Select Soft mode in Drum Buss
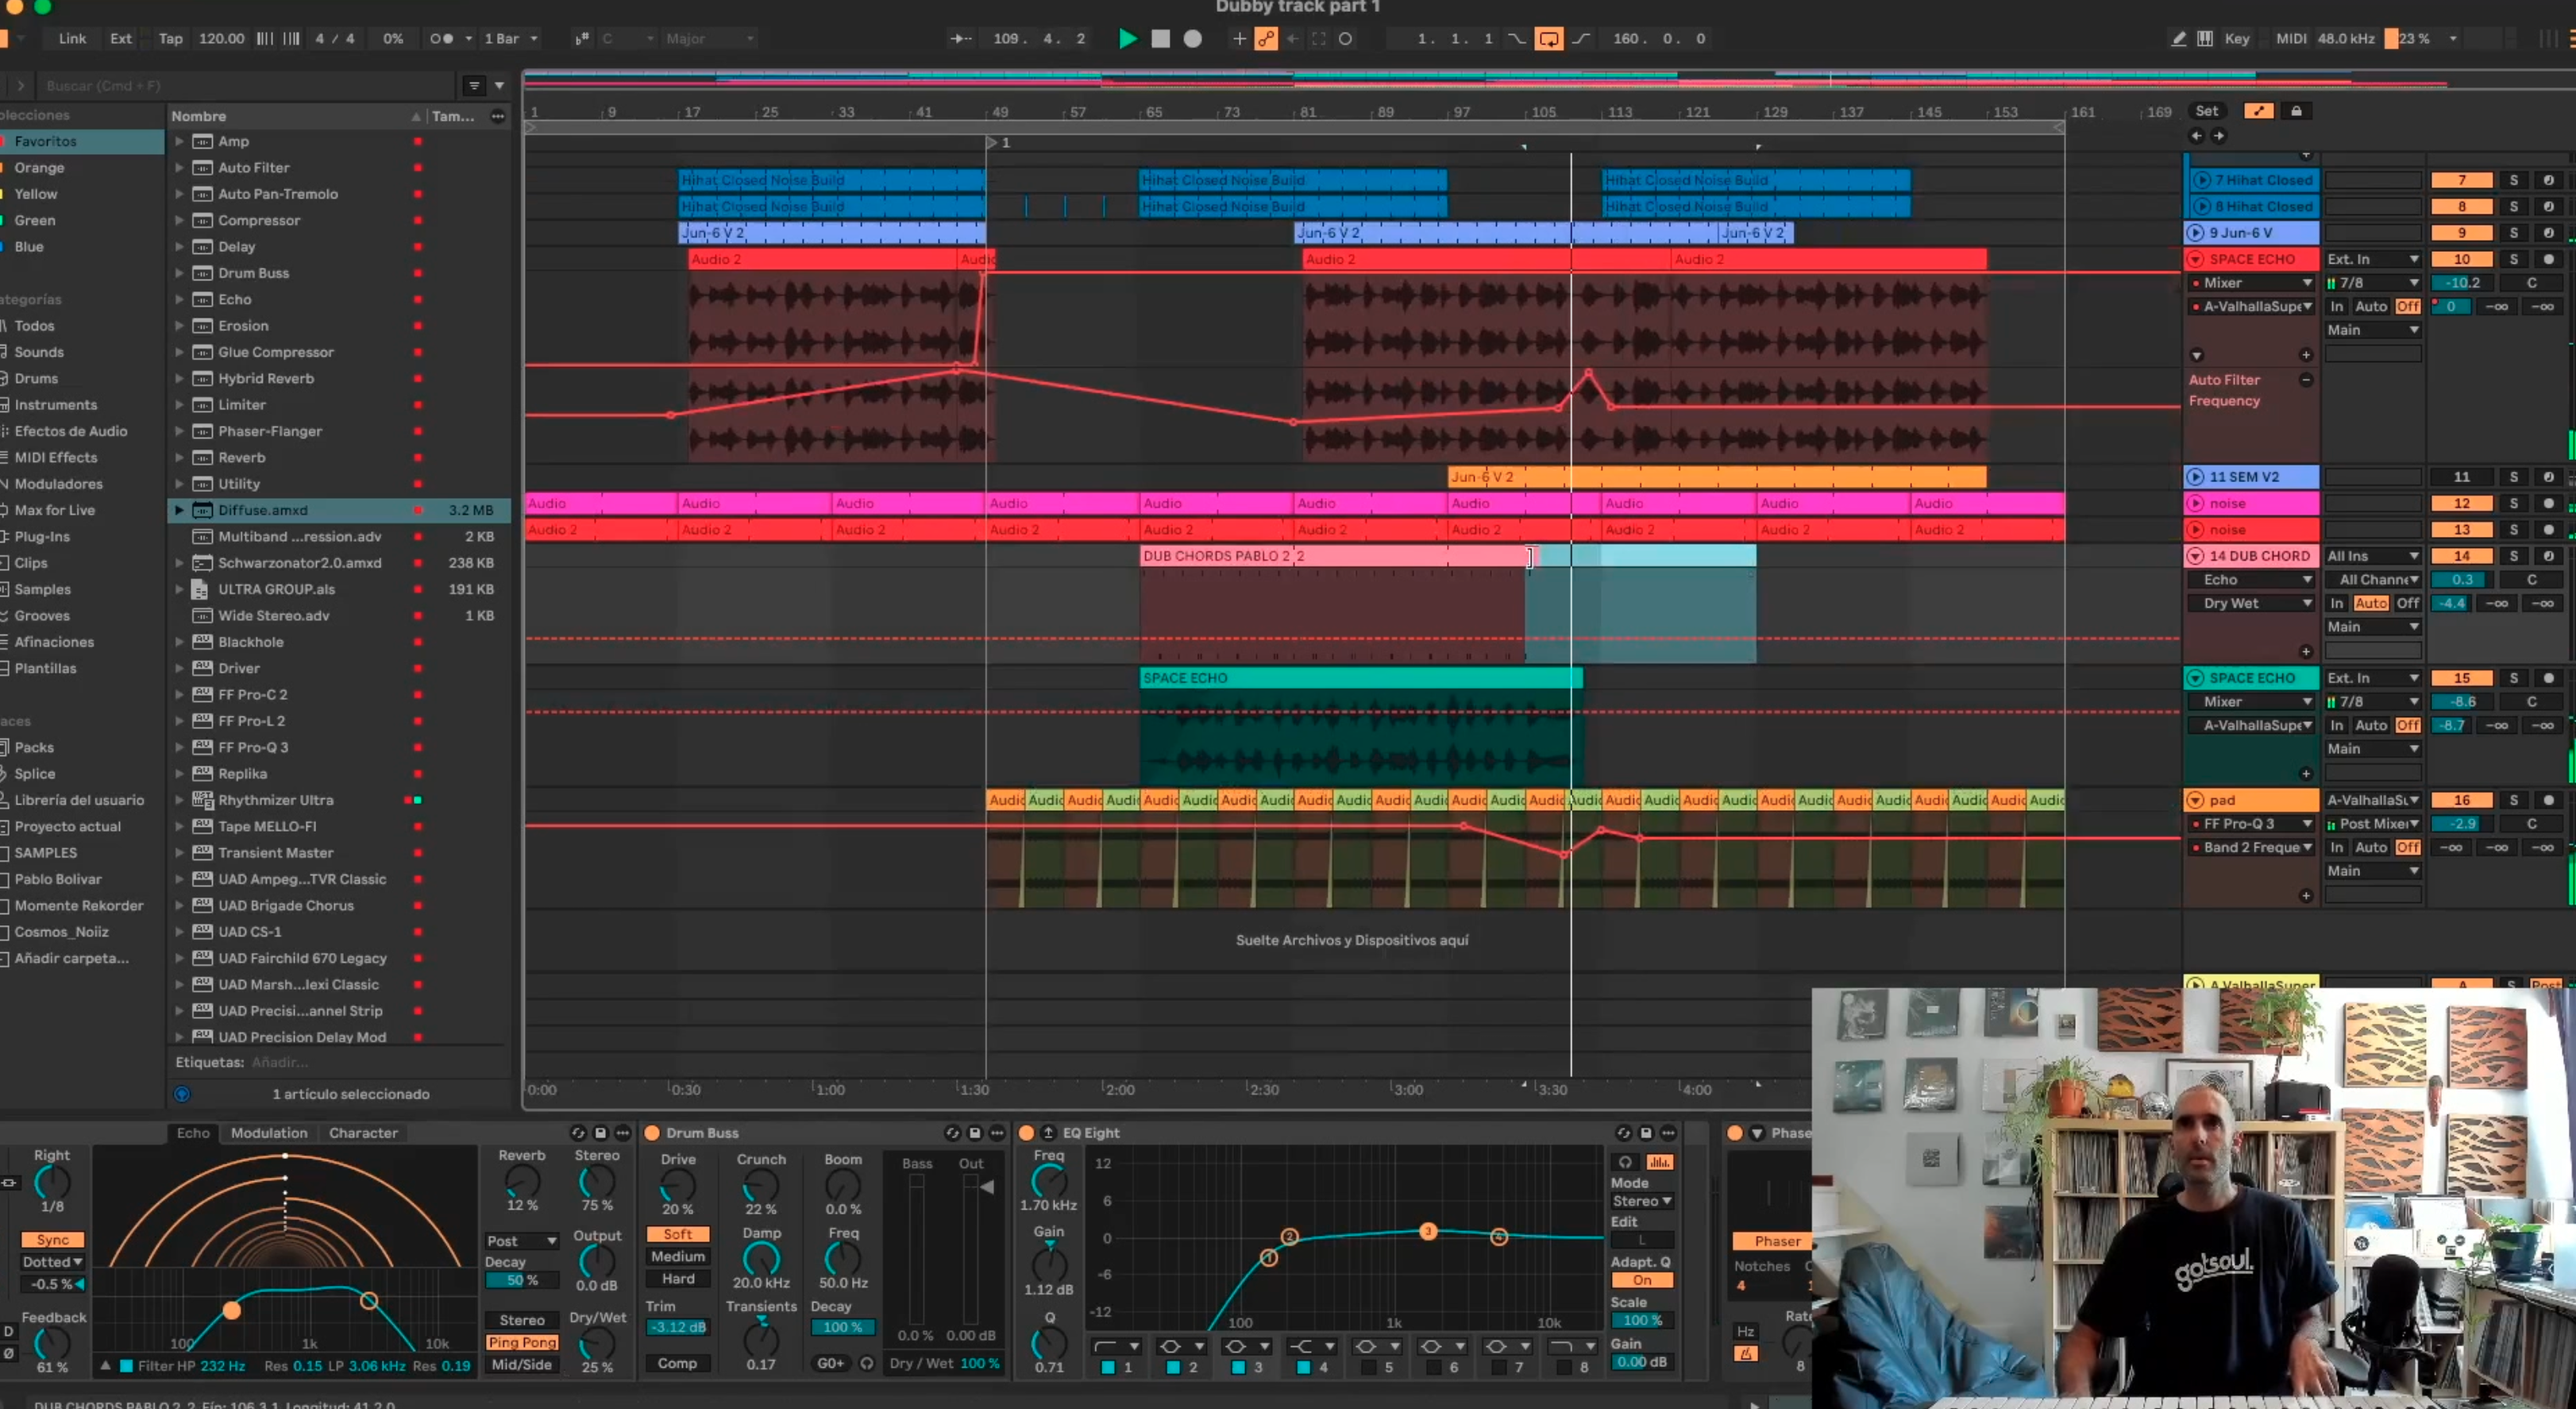The height and width of the screenshot is (1409, 2576). [x=678, y=1234]
